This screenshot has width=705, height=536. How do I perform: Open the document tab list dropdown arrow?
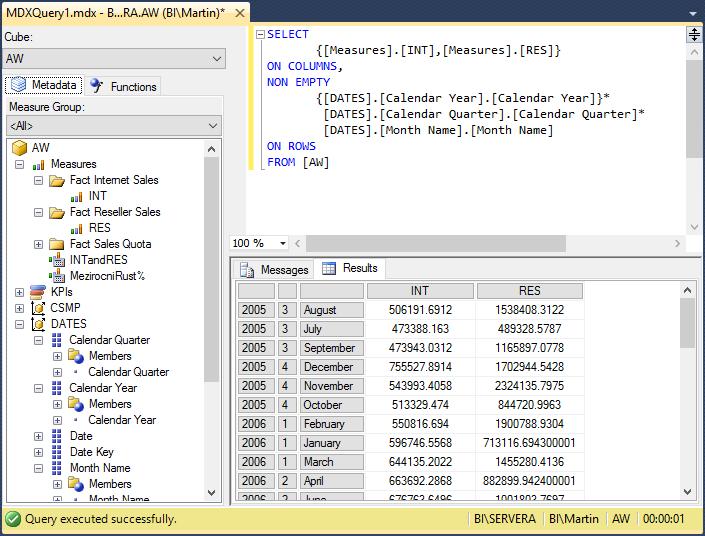click(693, 13)
